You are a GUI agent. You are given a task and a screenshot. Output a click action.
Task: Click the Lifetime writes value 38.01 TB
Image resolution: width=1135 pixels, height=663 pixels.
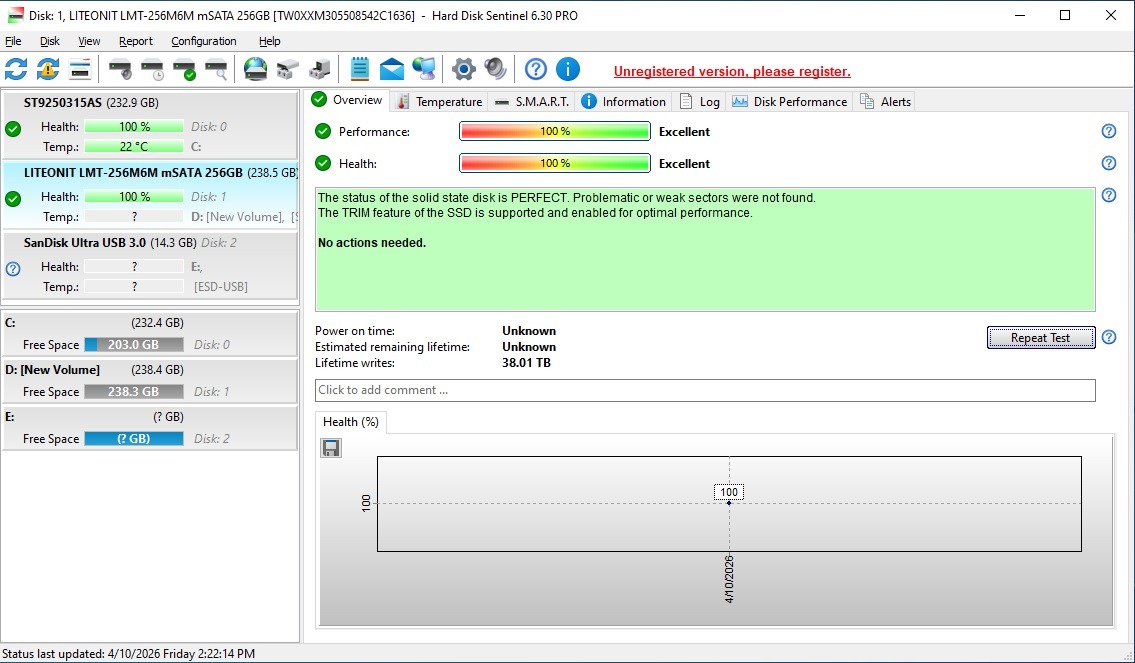pyautogui.click(x=526, y=363)
